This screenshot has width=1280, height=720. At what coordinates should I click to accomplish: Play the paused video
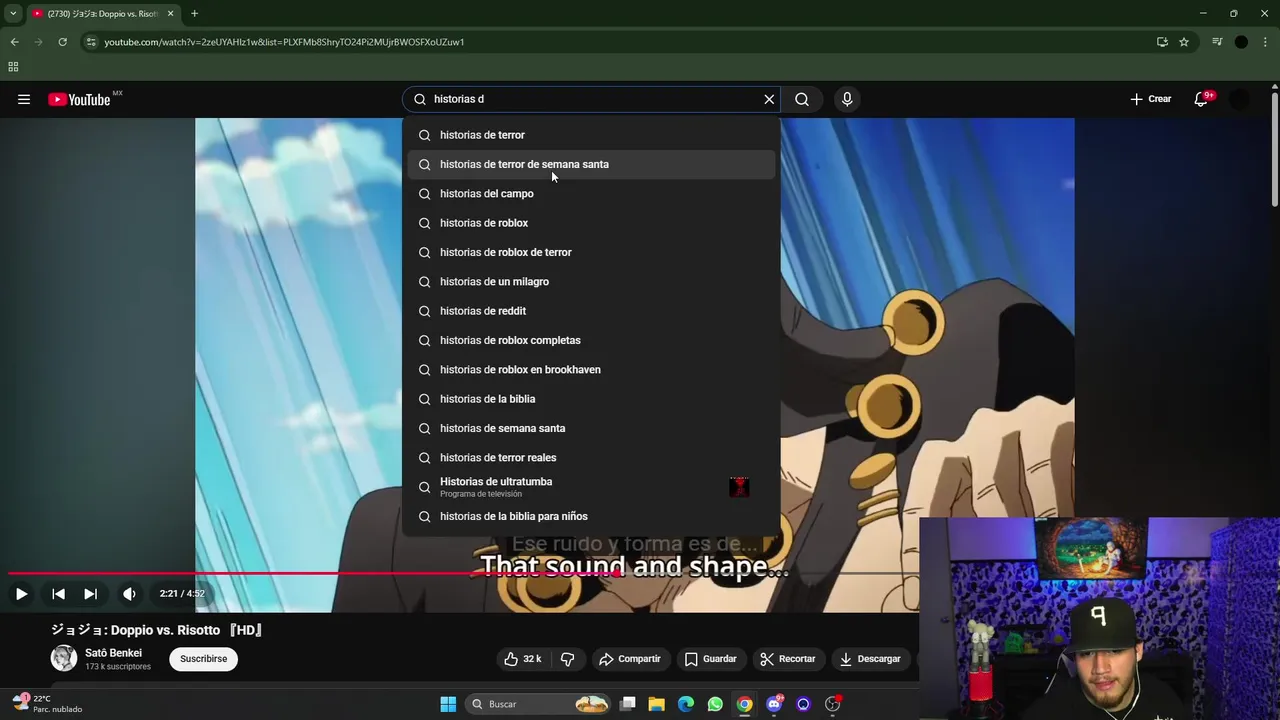point(21,593)
